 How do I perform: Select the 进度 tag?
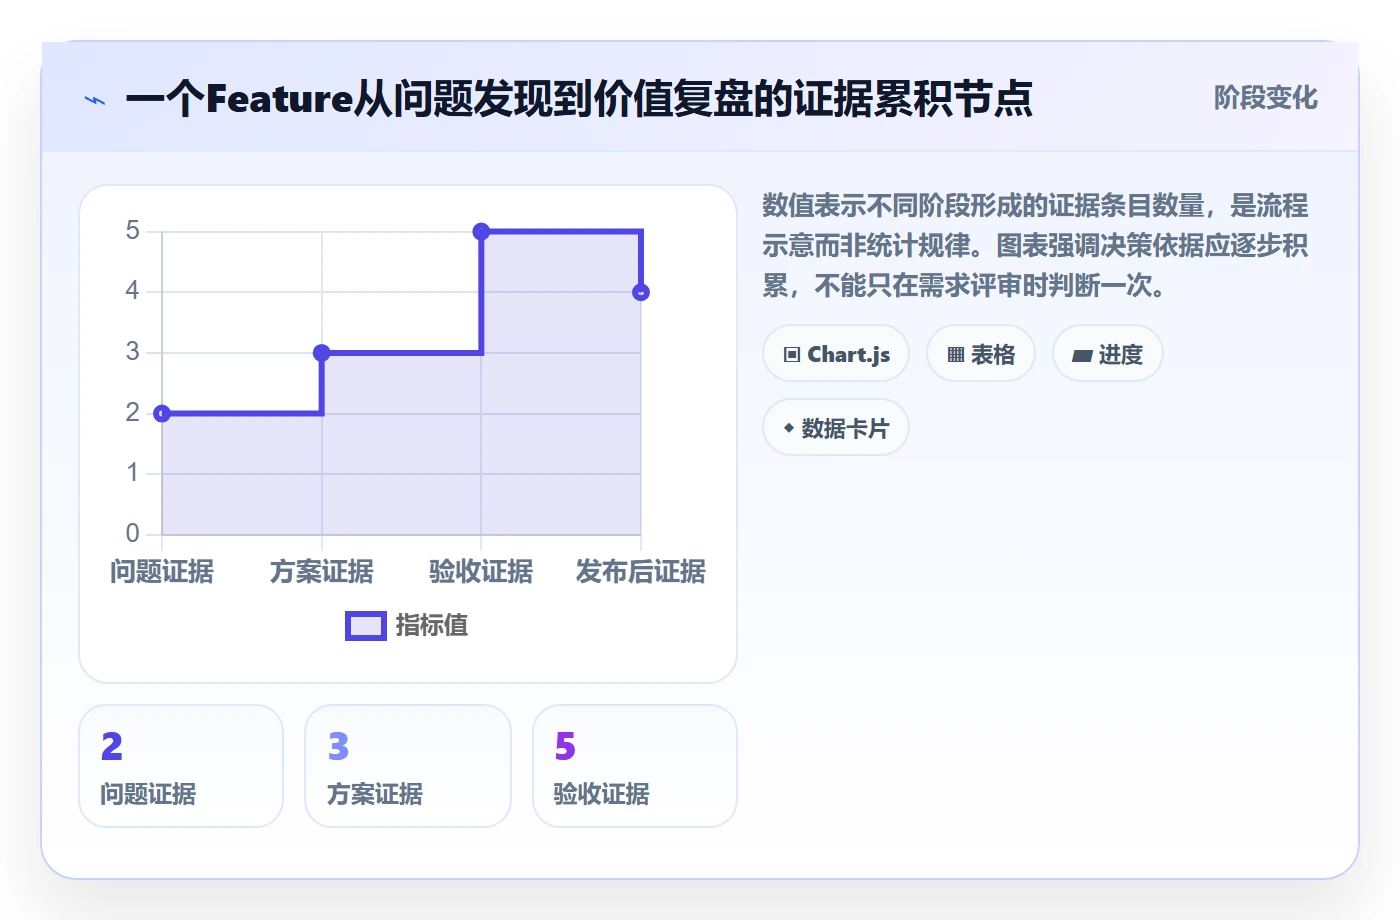click(1108, 354)
